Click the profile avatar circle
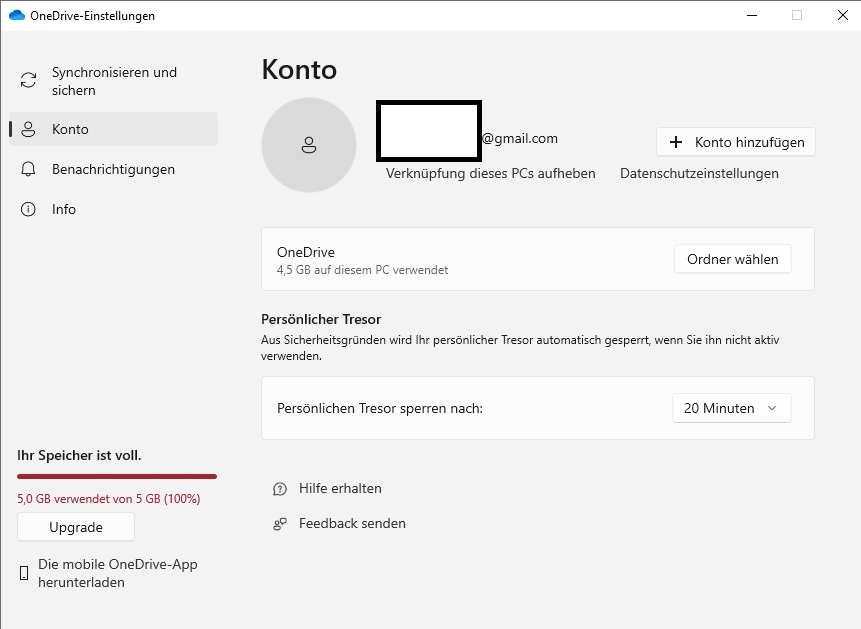The width and height of the screenshot is (861, 629). (309, 145)
